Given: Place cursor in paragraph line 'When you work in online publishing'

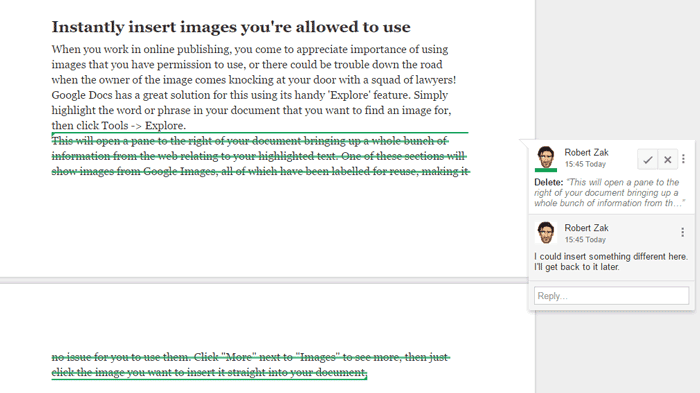Looking at the screenshot, I should pyautogui.click(x=250, y=49).
